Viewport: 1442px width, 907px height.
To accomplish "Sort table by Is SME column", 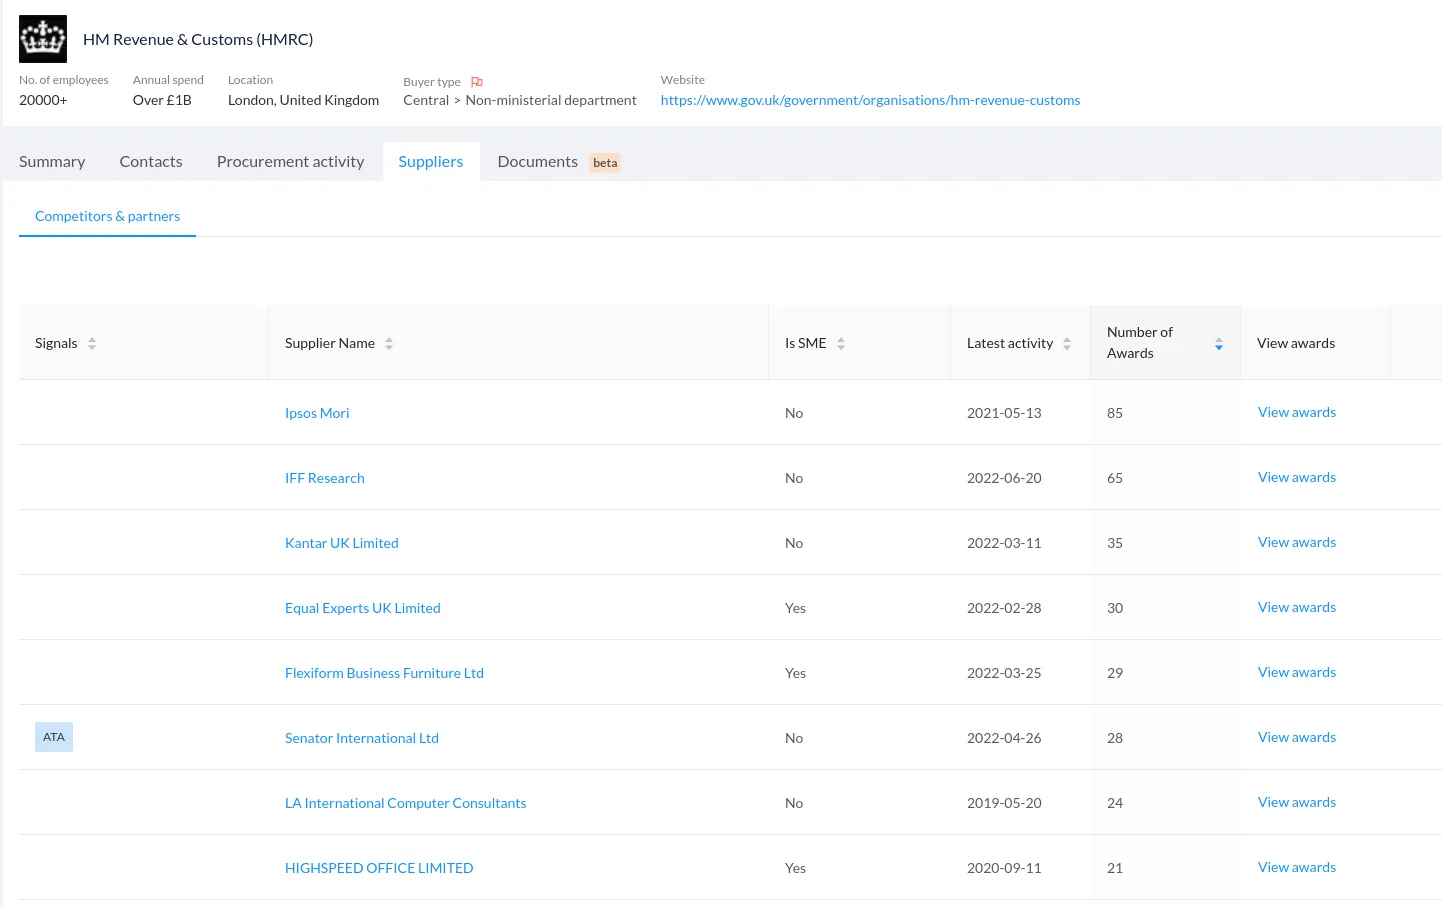I will [x=841, y=343].
